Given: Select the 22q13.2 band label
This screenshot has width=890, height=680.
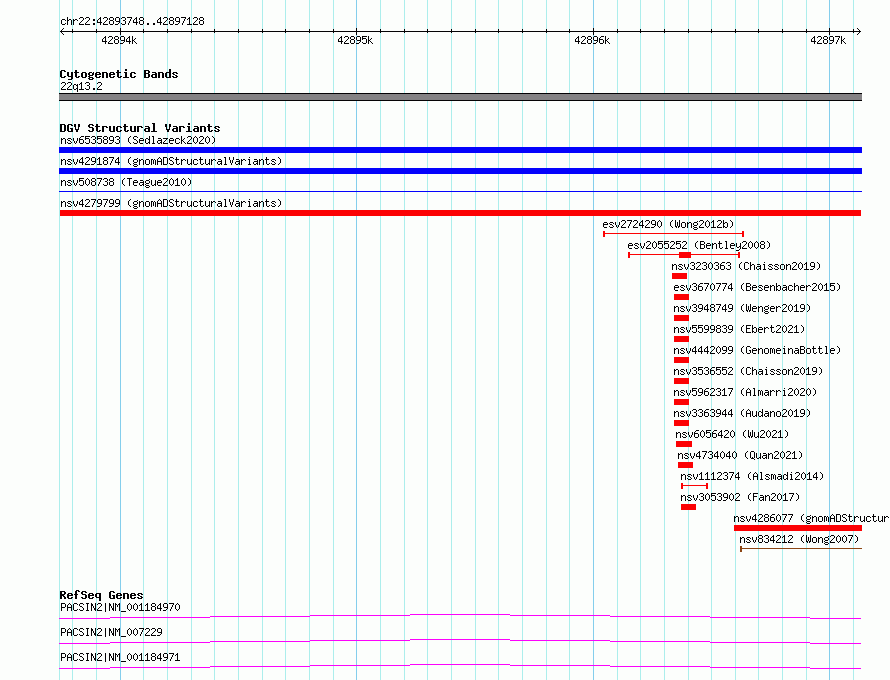Looking at the screenshot, I should (81, 86).
